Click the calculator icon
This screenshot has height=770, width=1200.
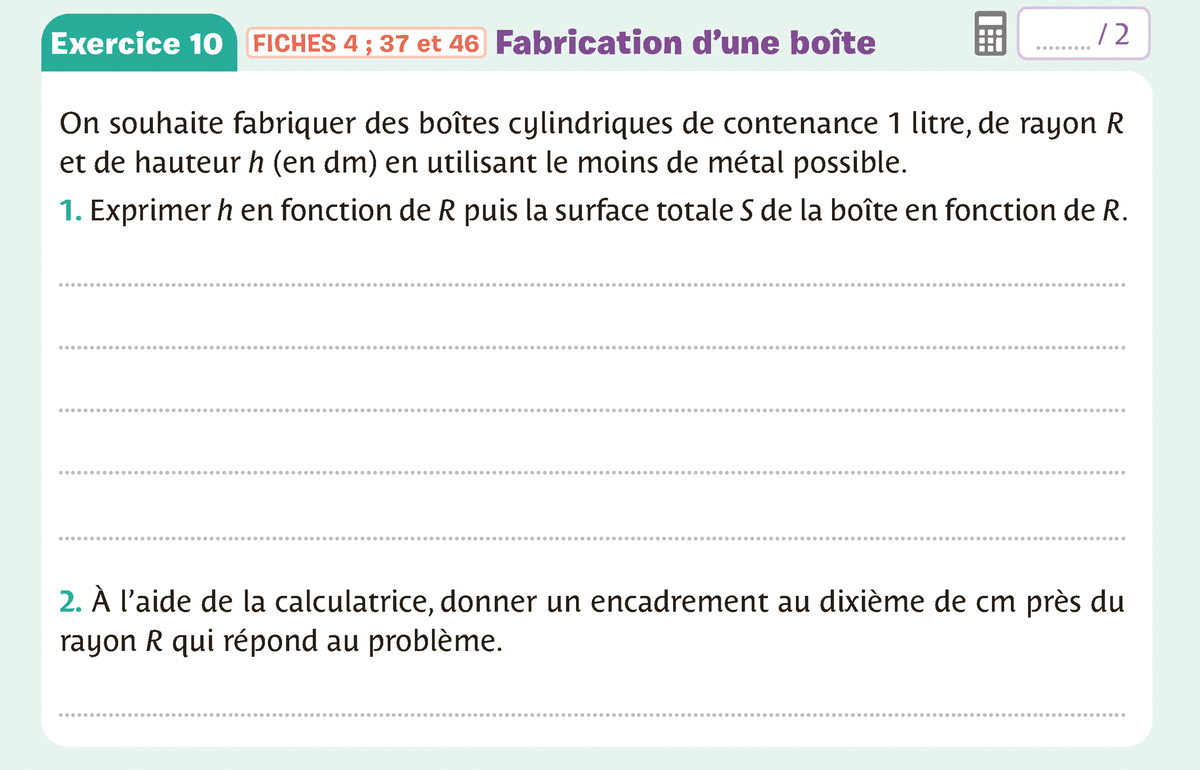coord(989,36)
